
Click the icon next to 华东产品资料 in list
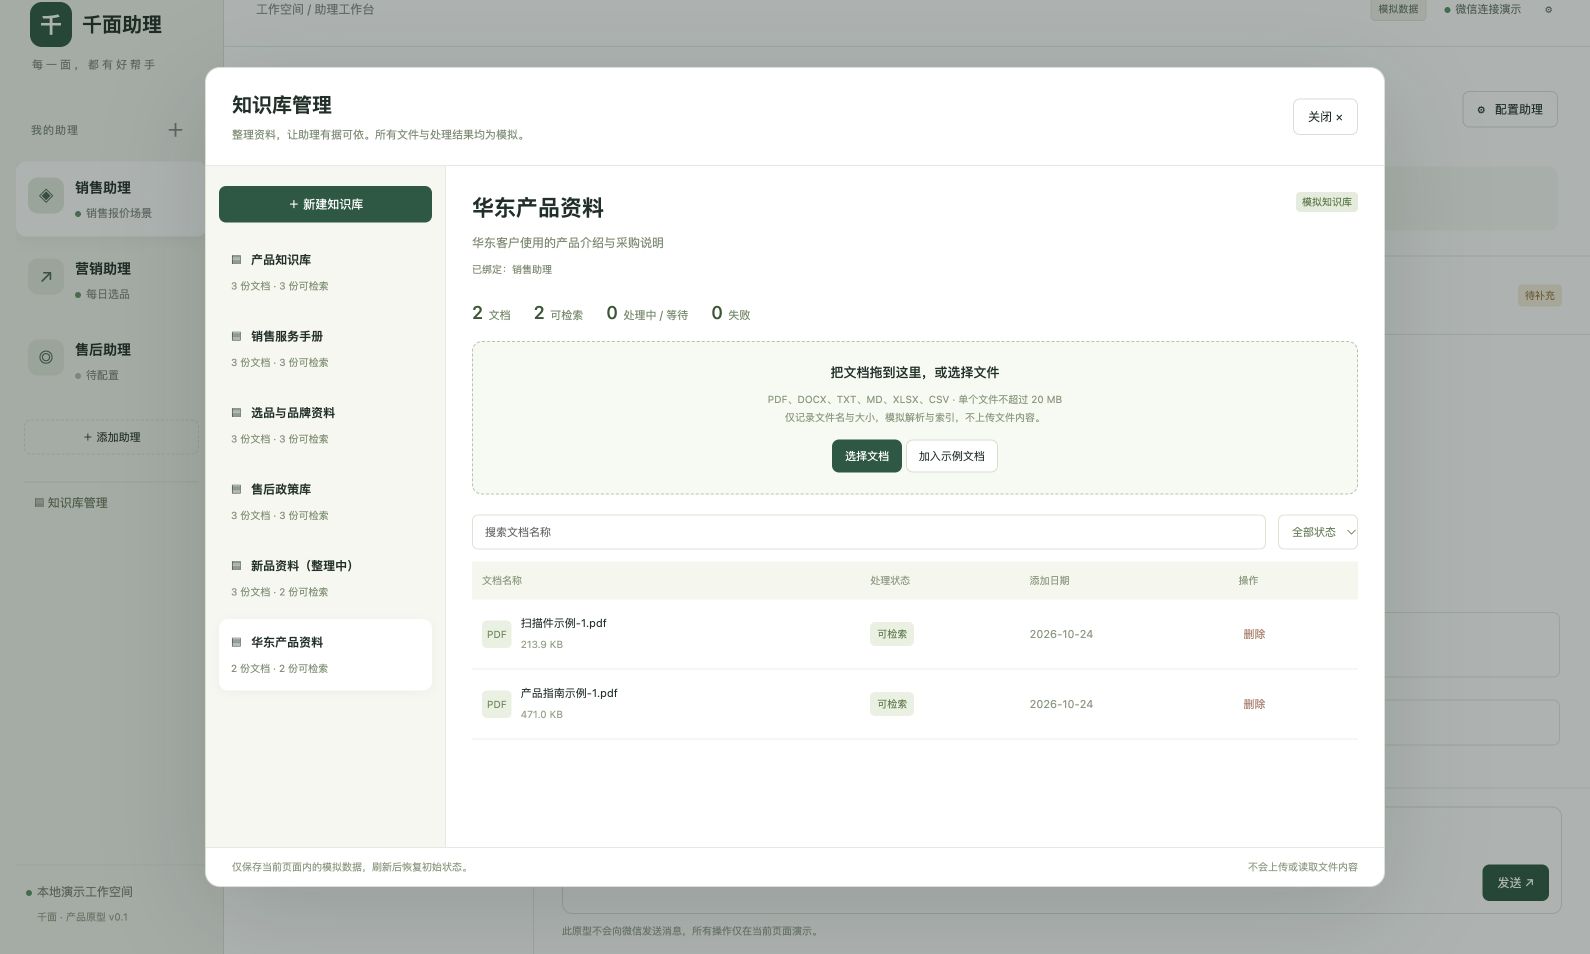tap(237, 642)
